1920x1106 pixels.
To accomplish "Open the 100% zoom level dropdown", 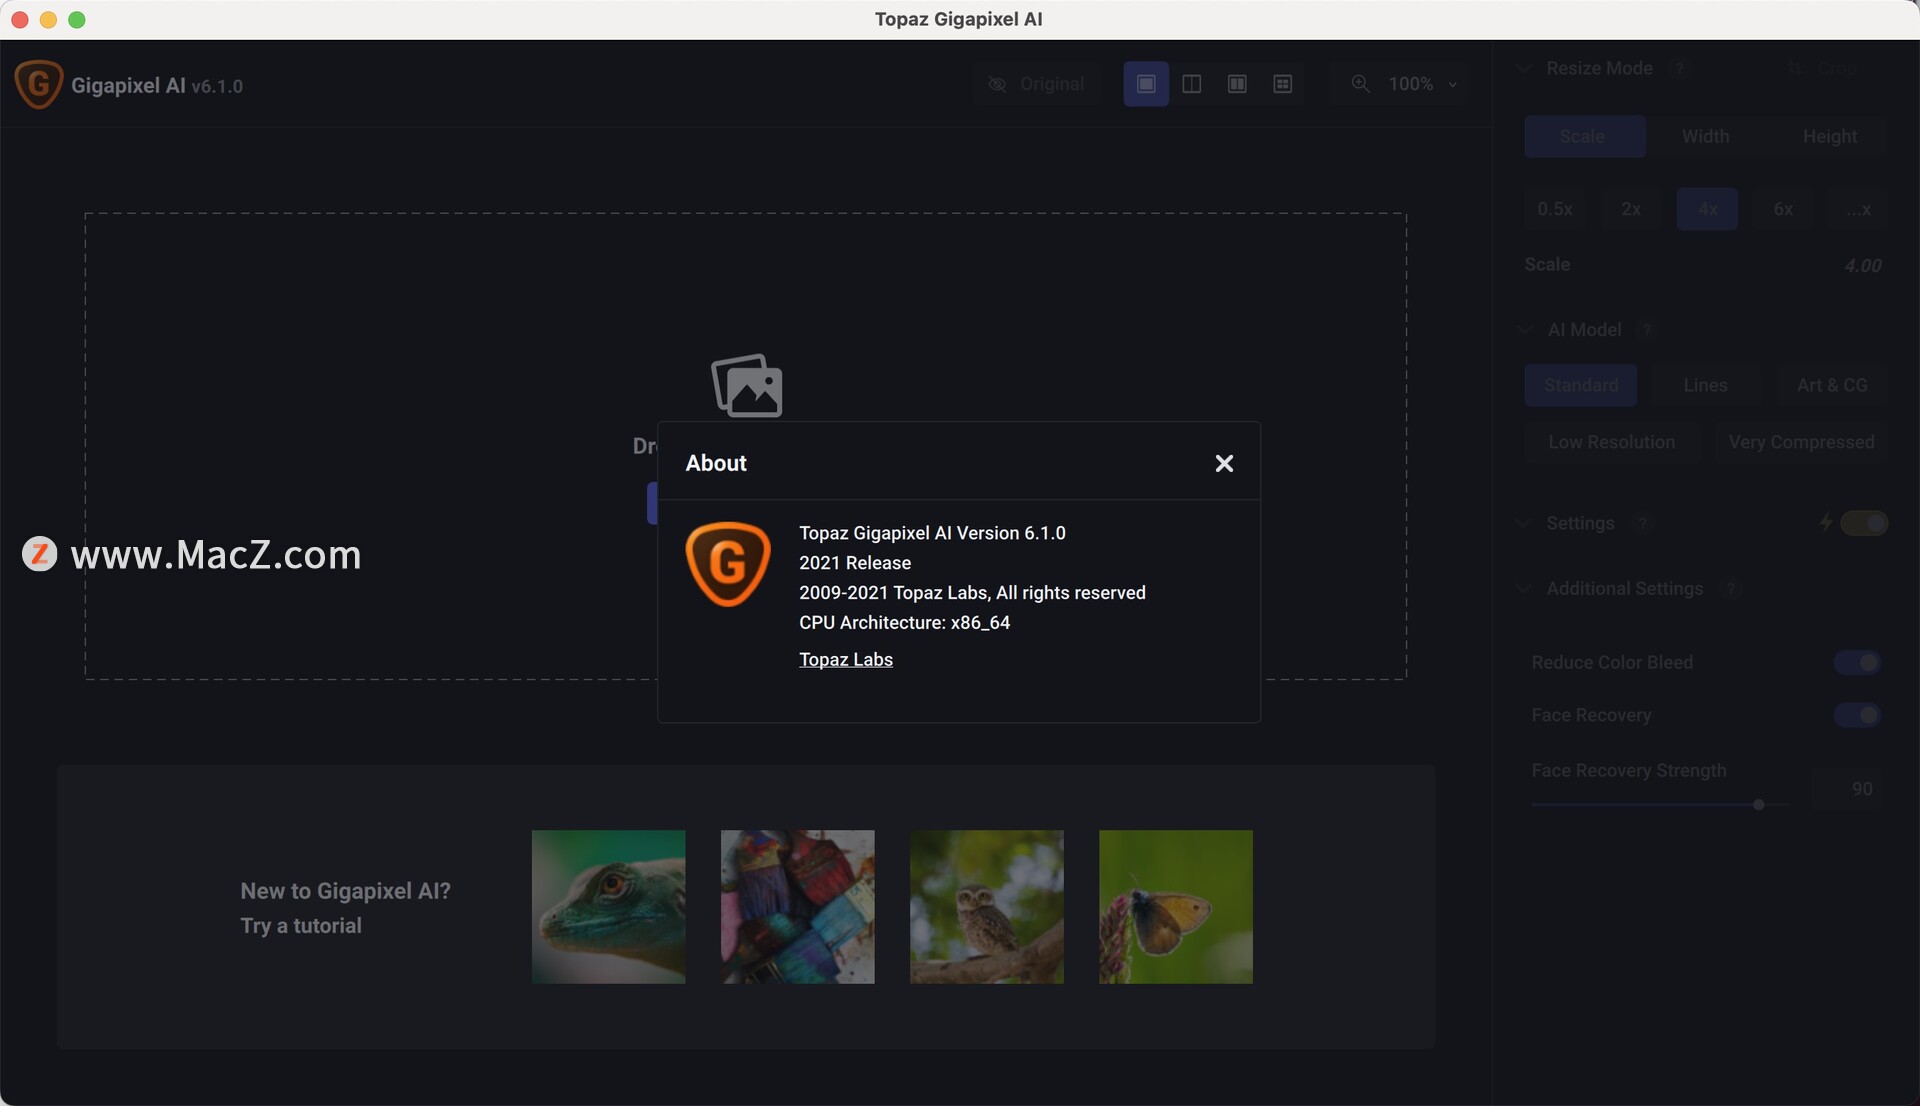I will point(1422,84).
